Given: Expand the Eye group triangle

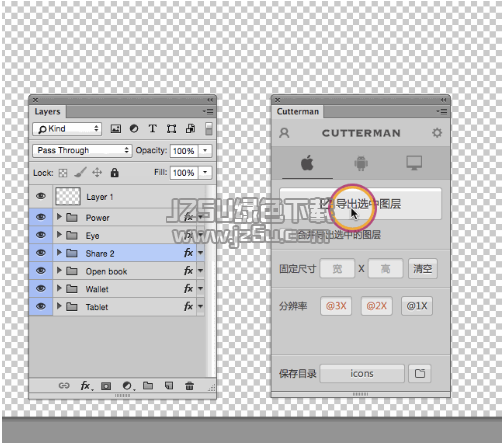Looking at the screenshot, I should 59,235.
